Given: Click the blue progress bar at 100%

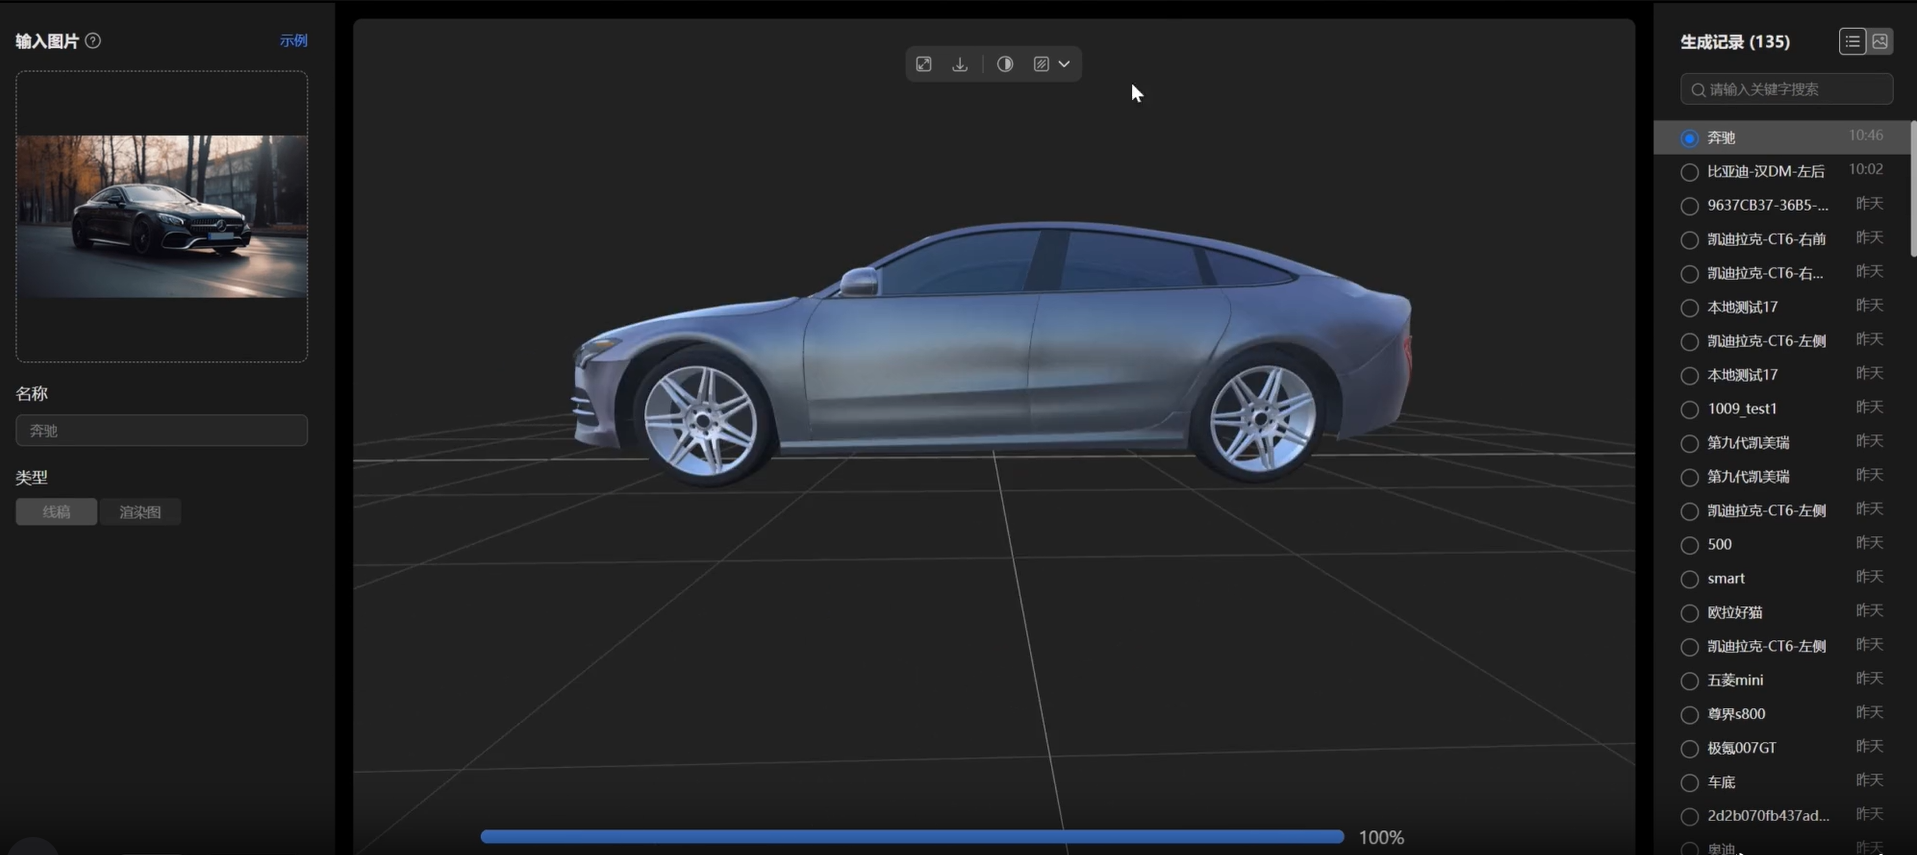Looking at the screenshot, I should pyautogui.click(x=911, y=837).
